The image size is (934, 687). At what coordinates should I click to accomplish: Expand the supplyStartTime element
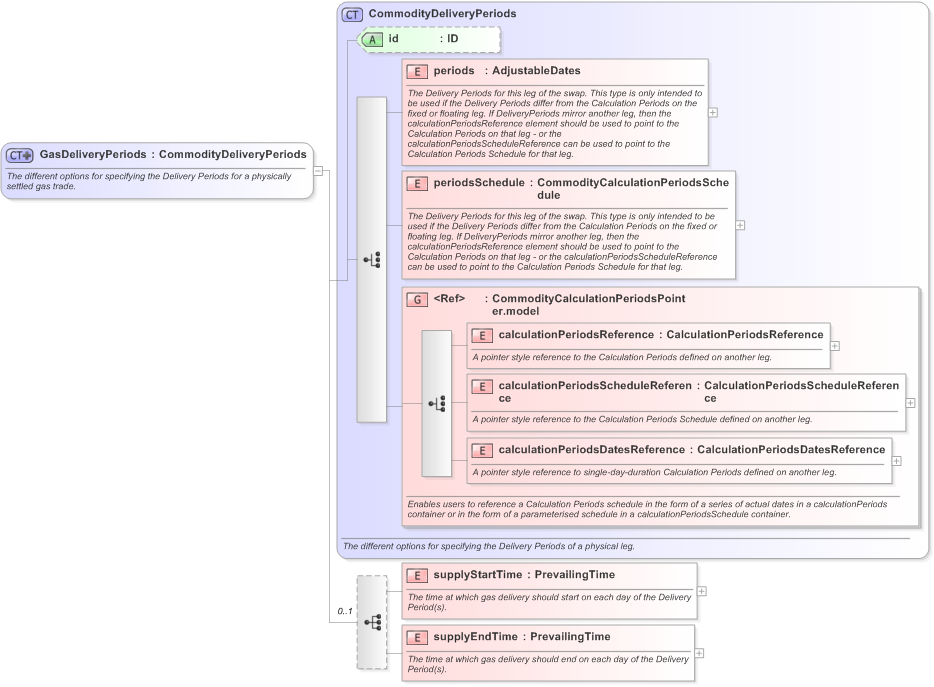click(x=702, y=591)
